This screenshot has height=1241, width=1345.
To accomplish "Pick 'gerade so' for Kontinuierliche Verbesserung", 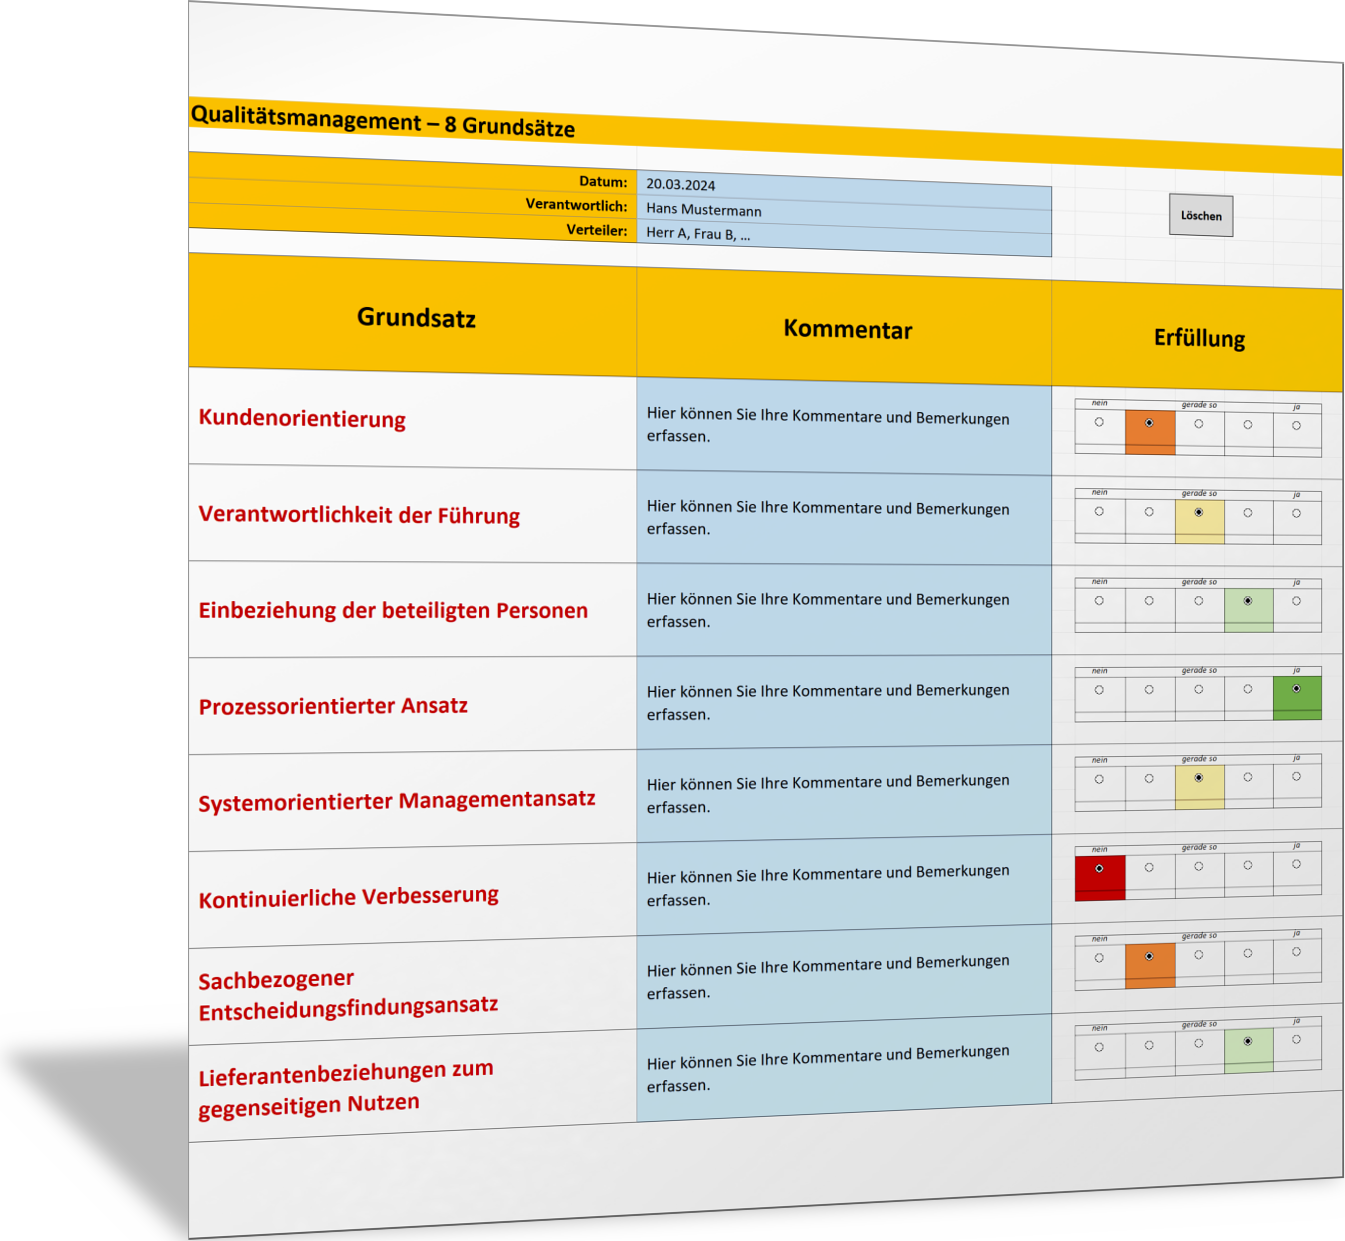I will (x=1198, y=866).
